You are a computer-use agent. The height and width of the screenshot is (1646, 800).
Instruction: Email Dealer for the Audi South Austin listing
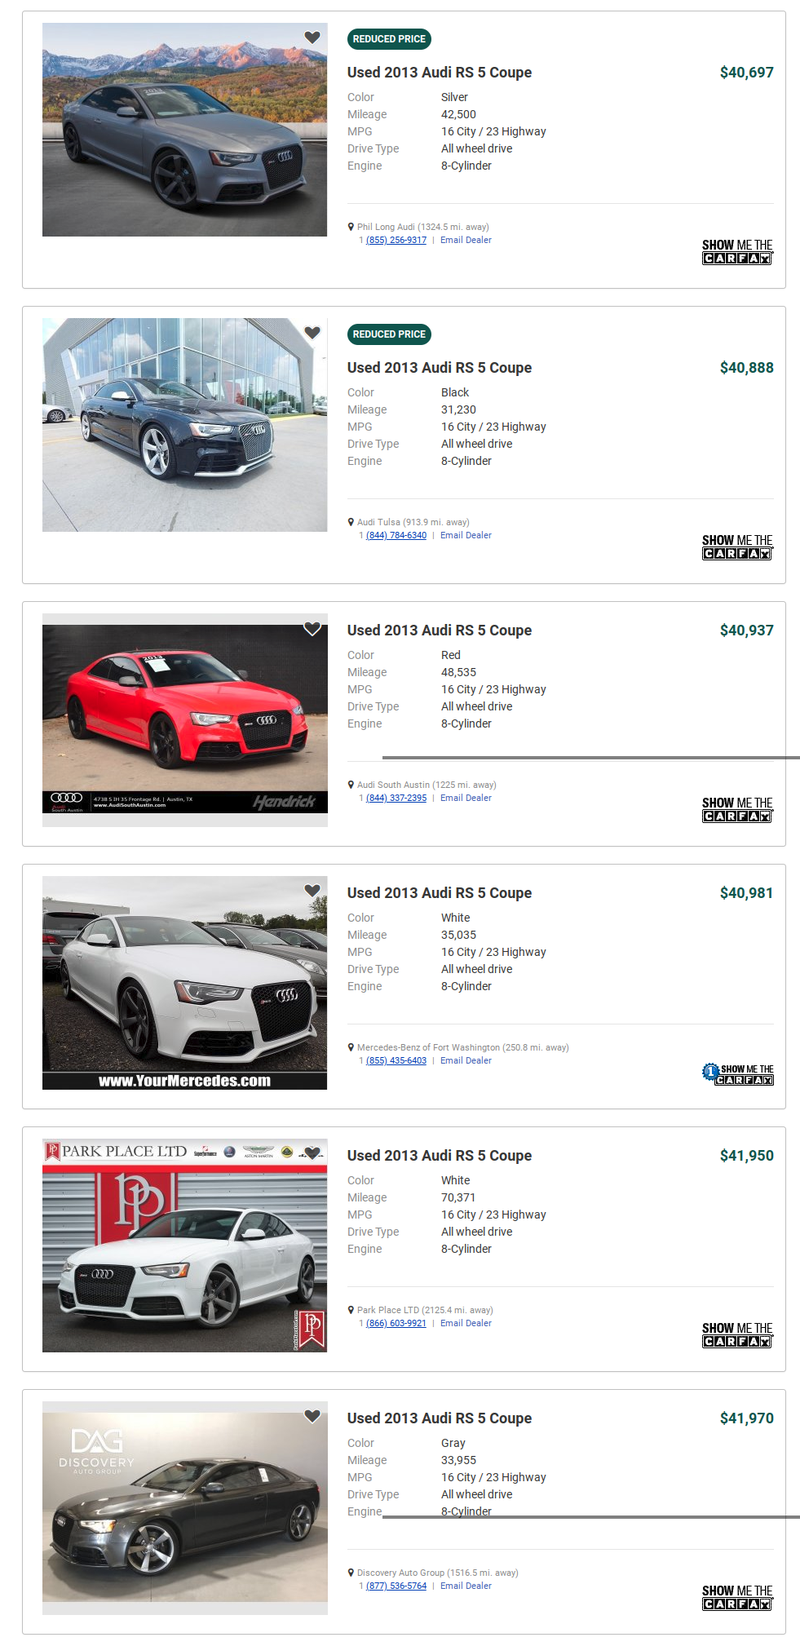(466, 798)
